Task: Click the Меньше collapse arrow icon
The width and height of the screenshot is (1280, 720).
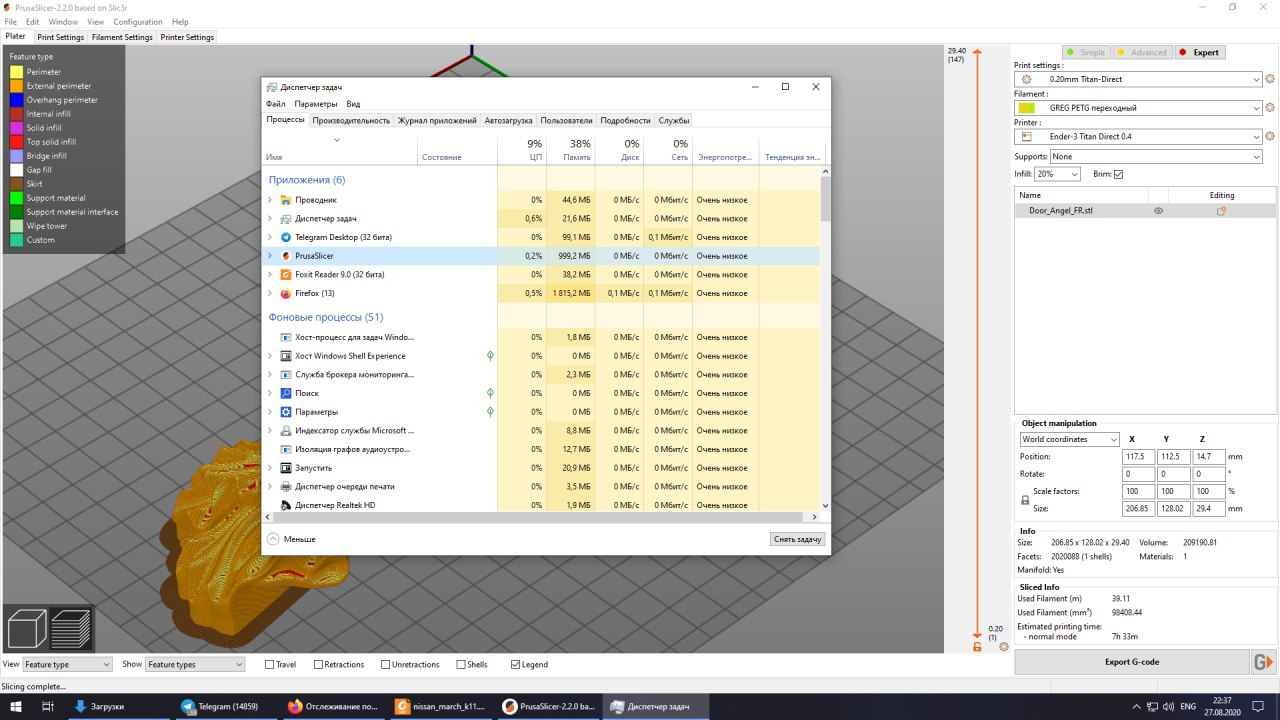Action: coord(273,539)
